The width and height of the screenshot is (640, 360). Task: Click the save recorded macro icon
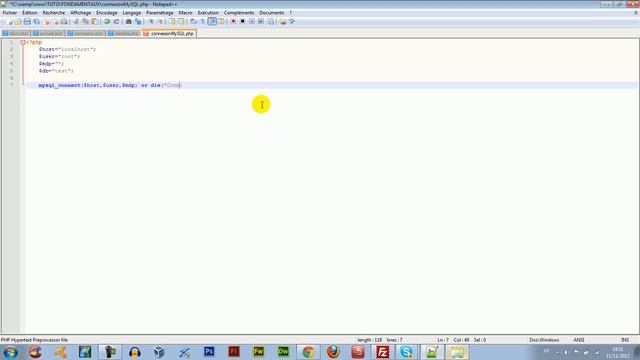coord(270,22)
